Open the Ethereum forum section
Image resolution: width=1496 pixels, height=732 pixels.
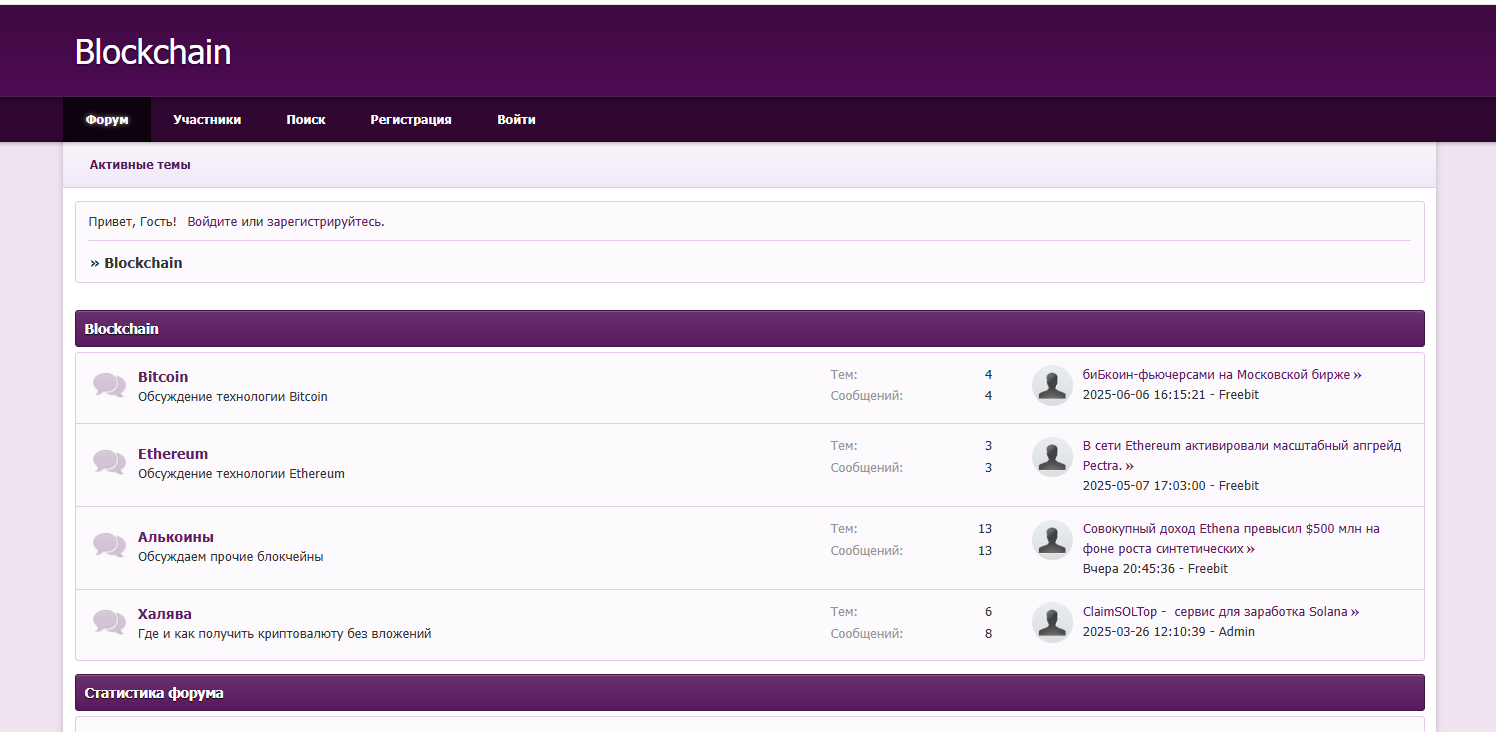[173, 454]
